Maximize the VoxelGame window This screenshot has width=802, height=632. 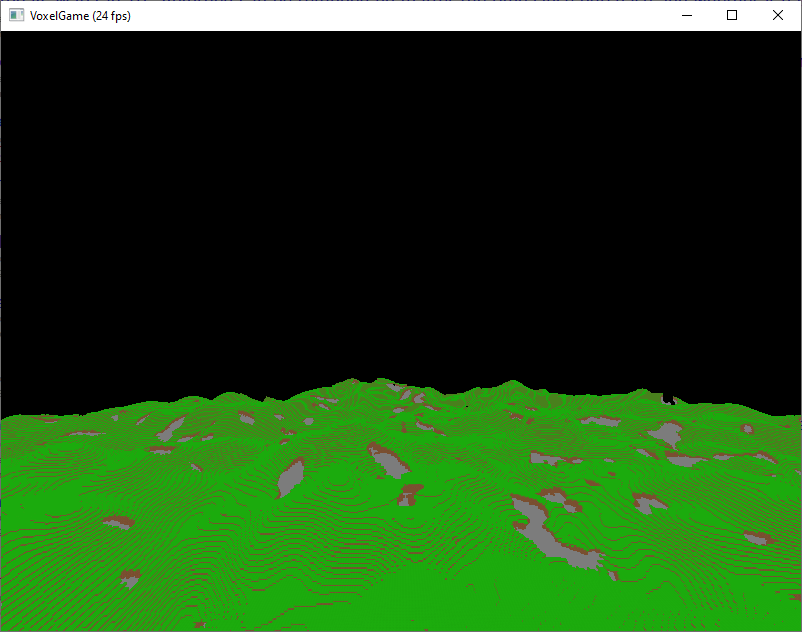(732, 15)
